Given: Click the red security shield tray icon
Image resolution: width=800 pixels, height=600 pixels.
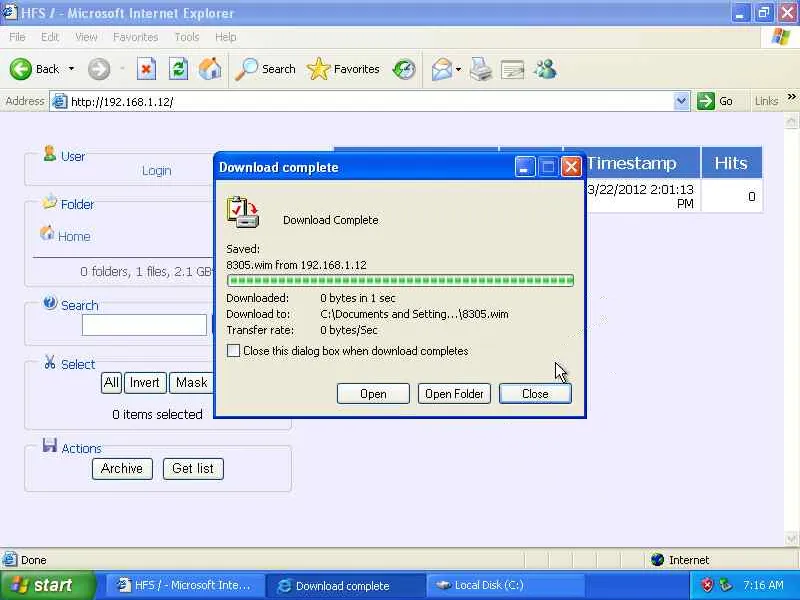Looking at the screenshot, I should point(707,585).
